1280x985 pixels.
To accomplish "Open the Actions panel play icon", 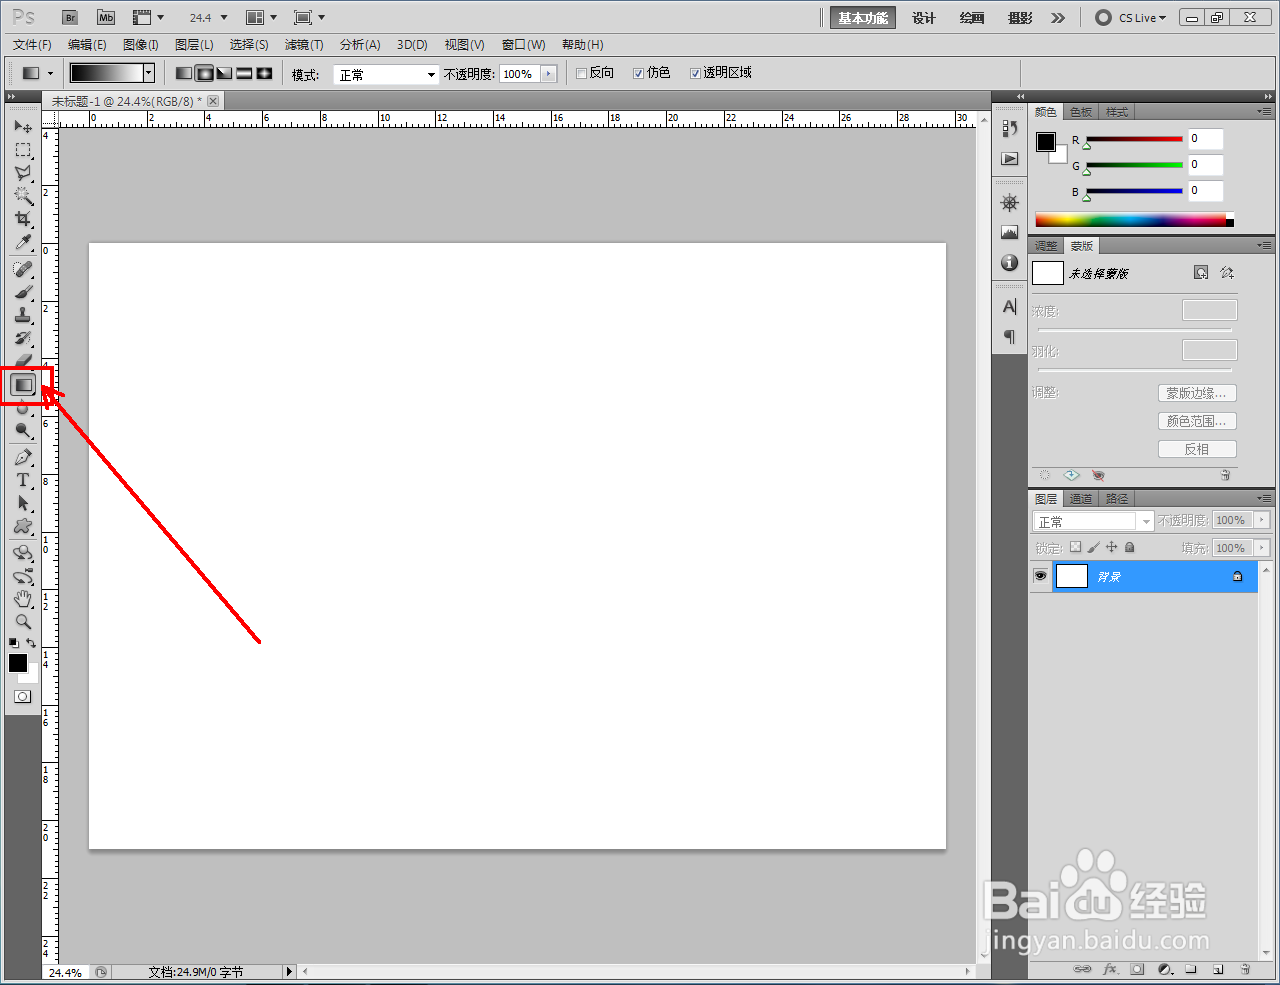I will (x=1010, y=158).
